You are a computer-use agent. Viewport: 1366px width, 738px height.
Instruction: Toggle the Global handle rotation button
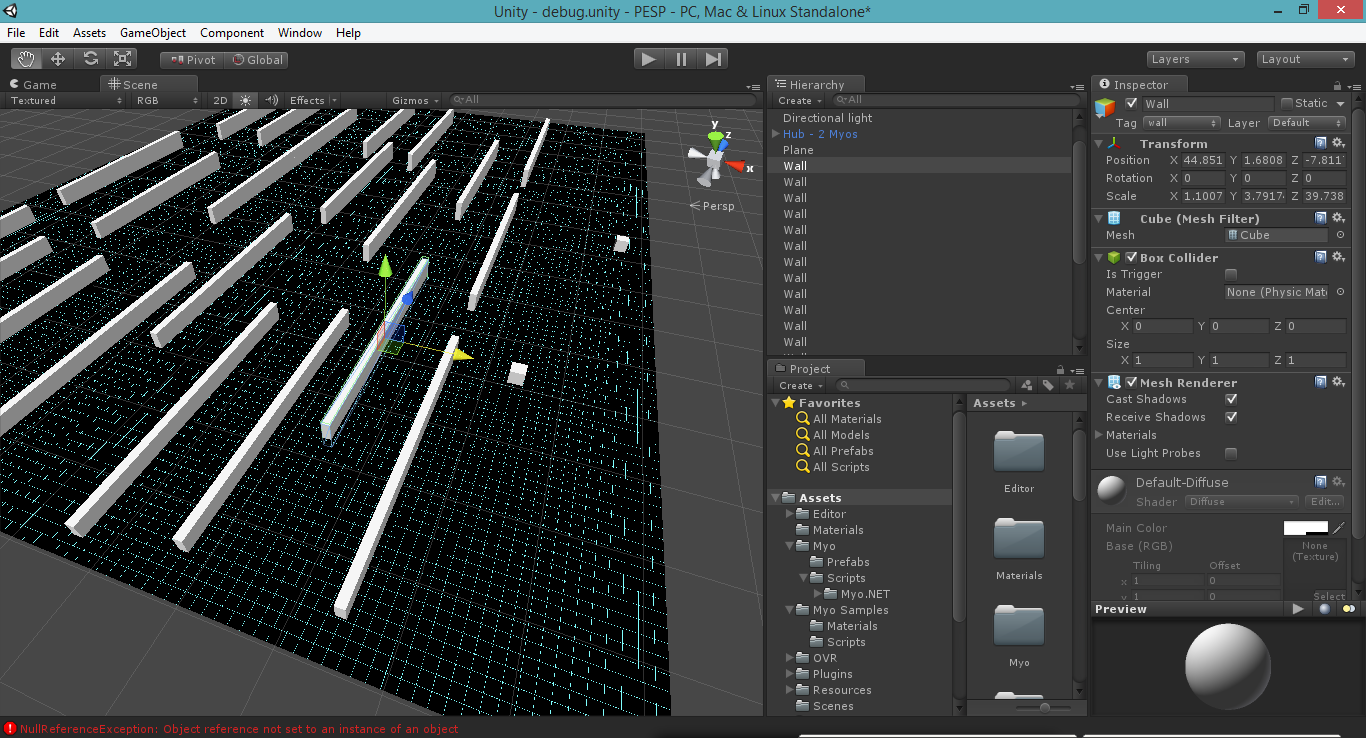257,60
